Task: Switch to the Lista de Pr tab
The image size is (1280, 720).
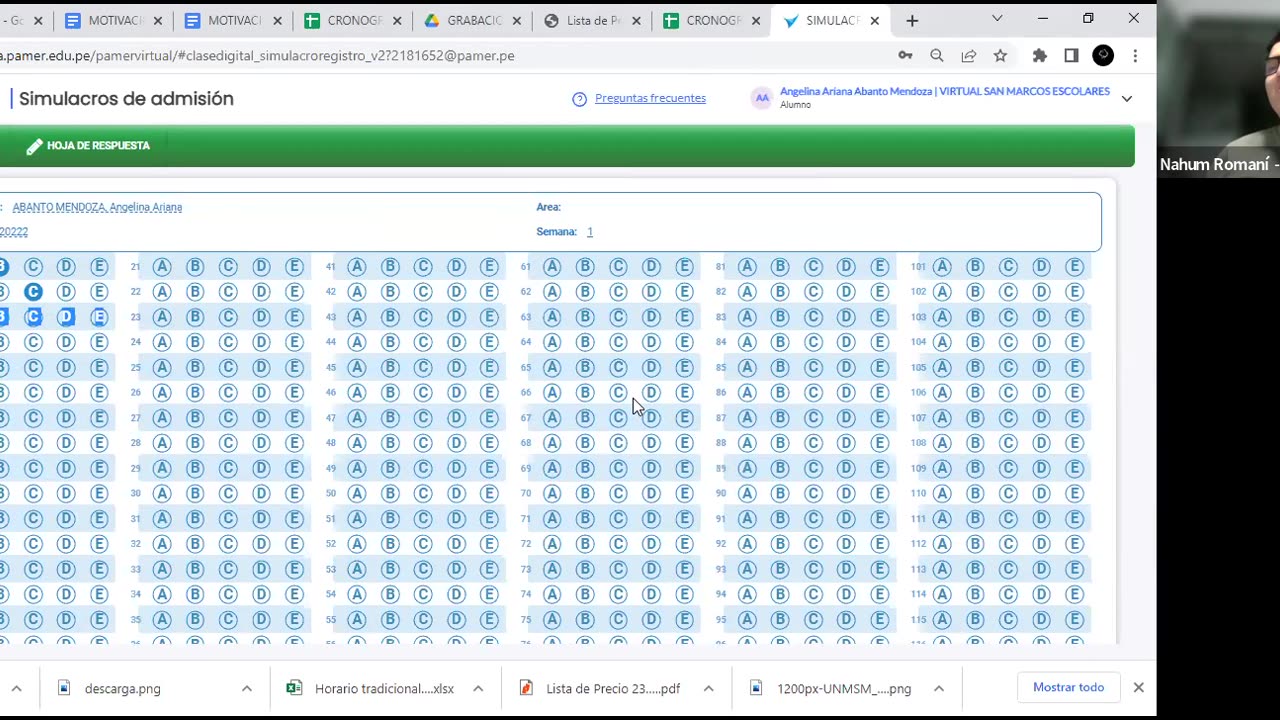Action: pos(590,20)
